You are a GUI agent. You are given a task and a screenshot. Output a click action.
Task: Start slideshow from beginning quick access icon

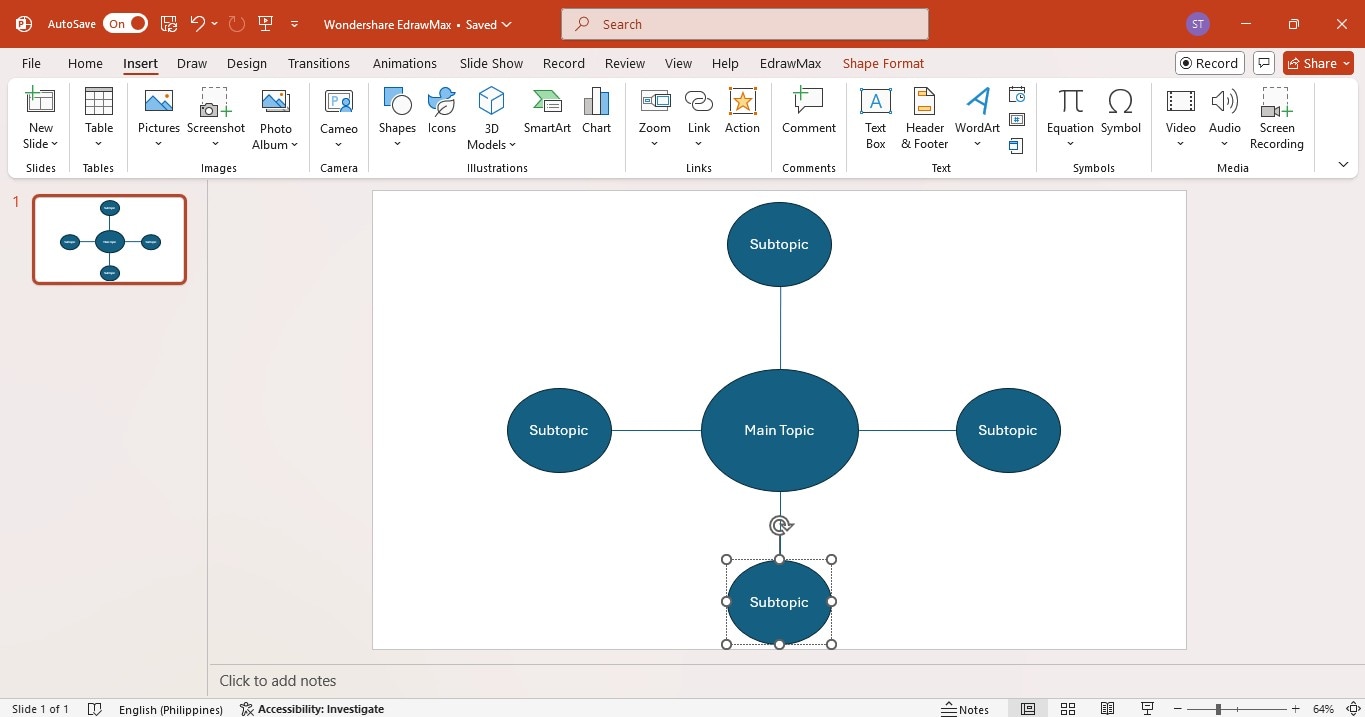pyautogui.click(x=265, y=23)
